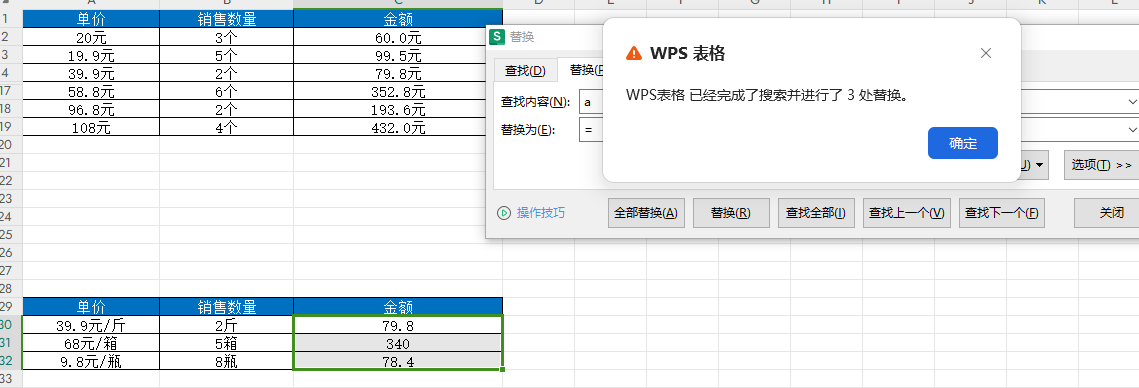Confirm the WPS alert with 确定
Viewport: 1139px width, 388px height.
(x=962, y=143)
